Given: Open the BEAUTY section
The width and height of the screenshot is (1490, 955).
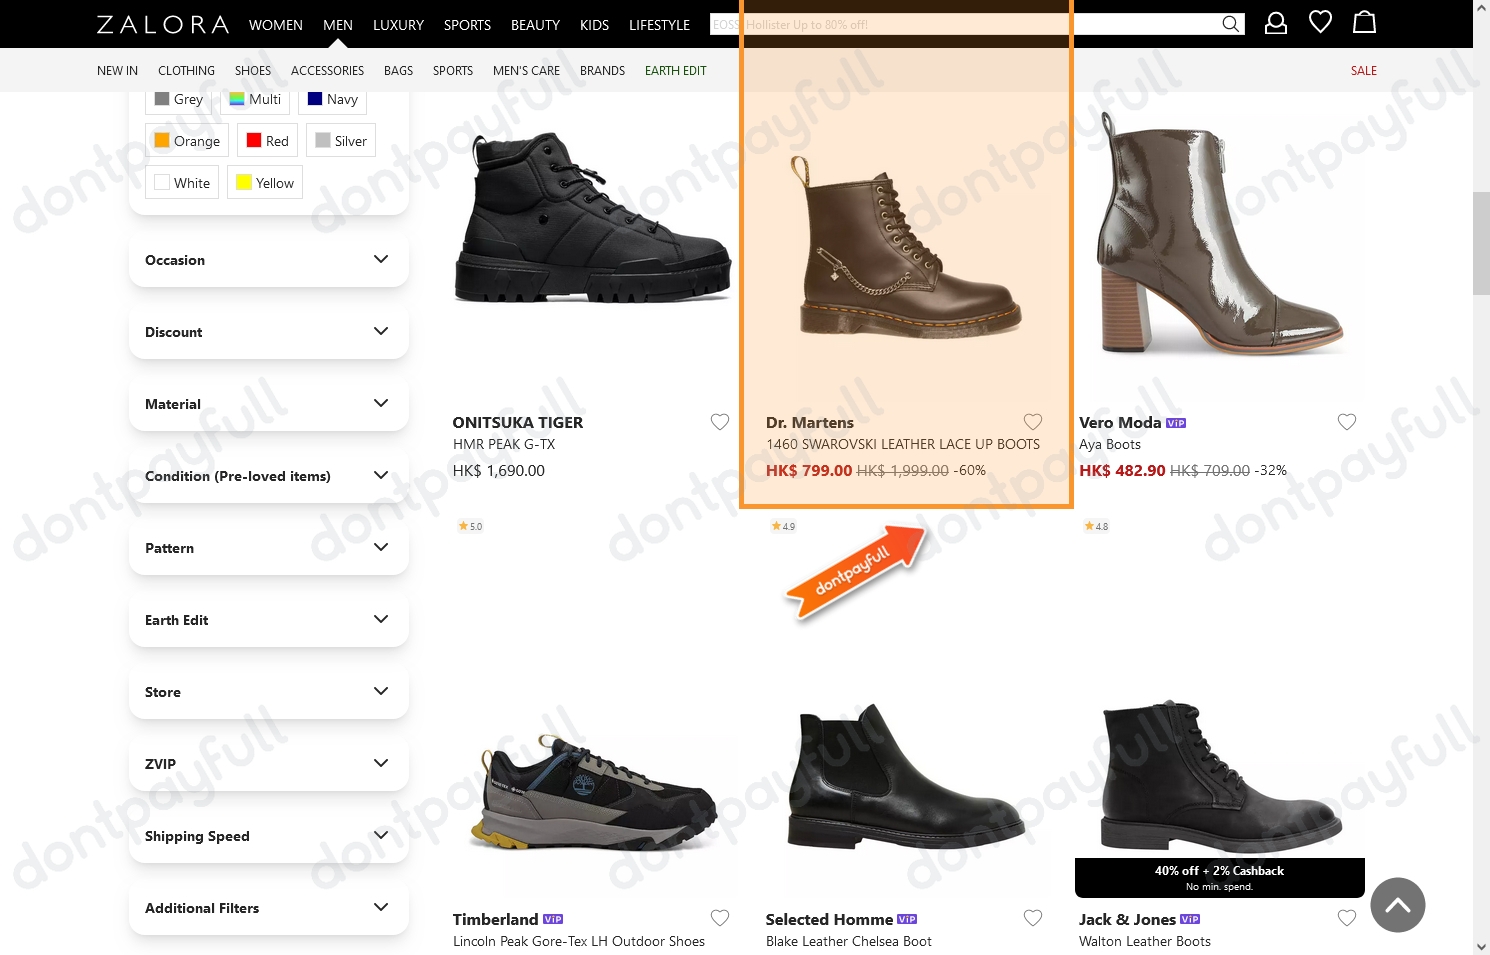Looking at the screenshot, I should click(x=535, y=25).
